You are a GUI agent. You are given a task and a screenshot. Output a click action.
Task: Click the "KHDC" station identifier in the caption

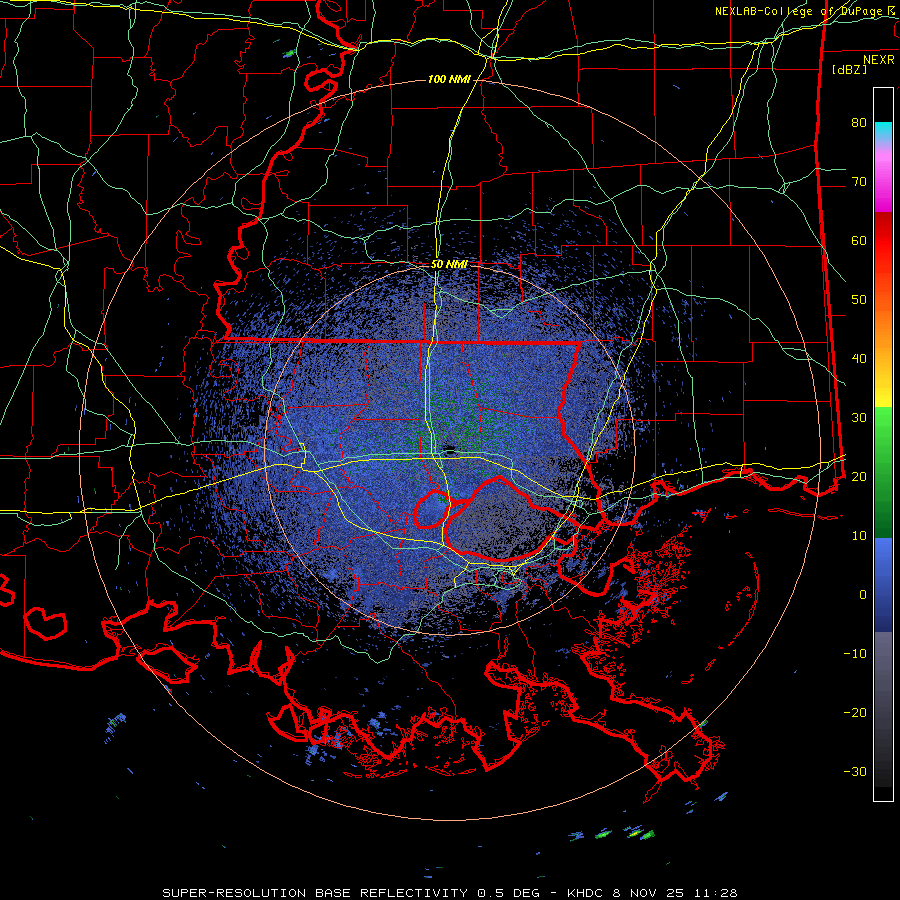point(585,893)
